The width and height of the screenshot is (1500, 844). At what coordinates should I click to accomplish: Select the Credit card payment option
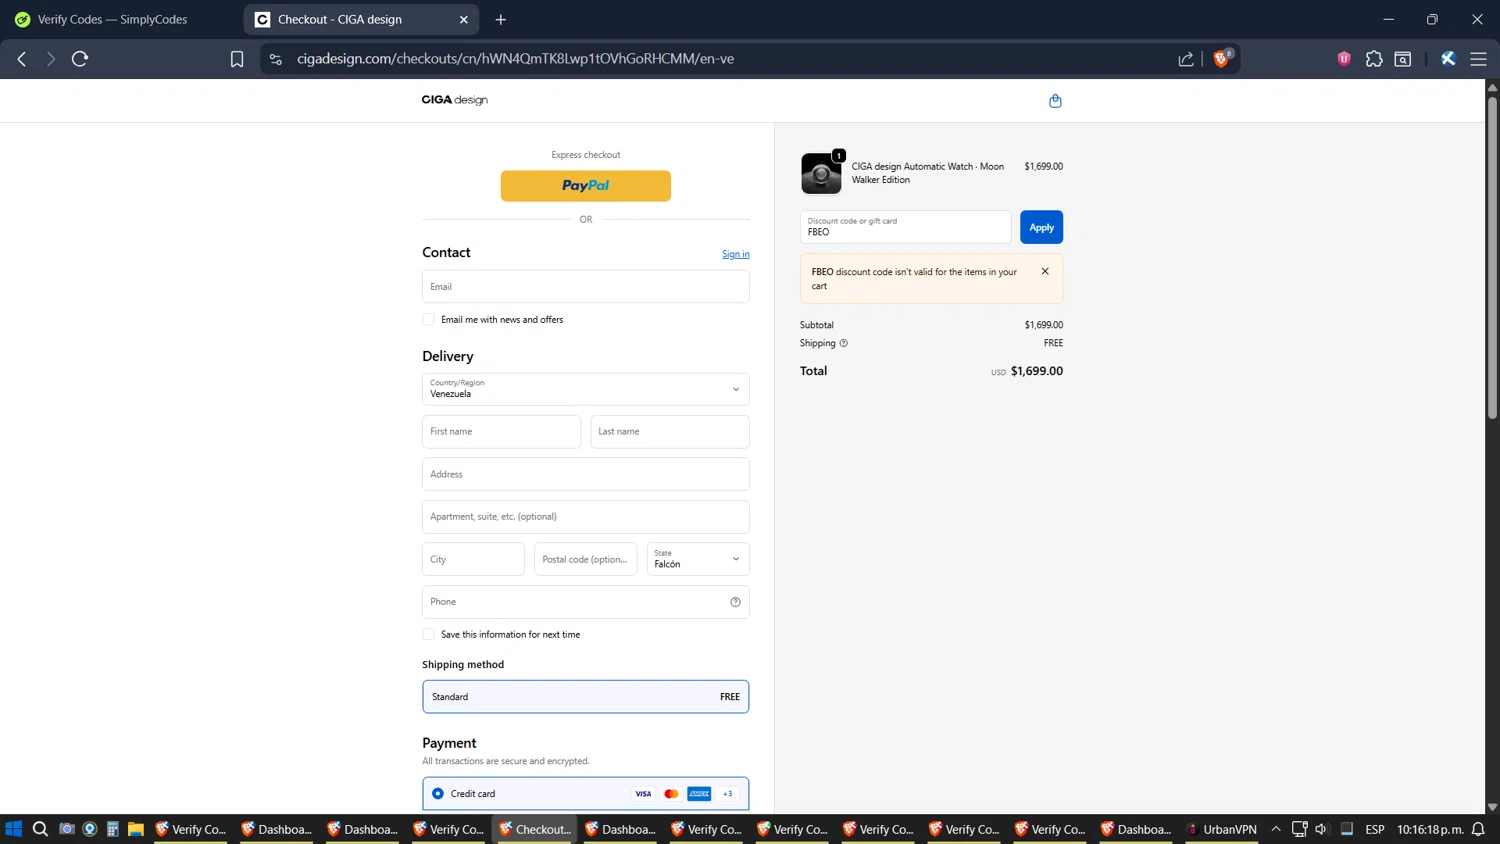(x=438, y=794)
